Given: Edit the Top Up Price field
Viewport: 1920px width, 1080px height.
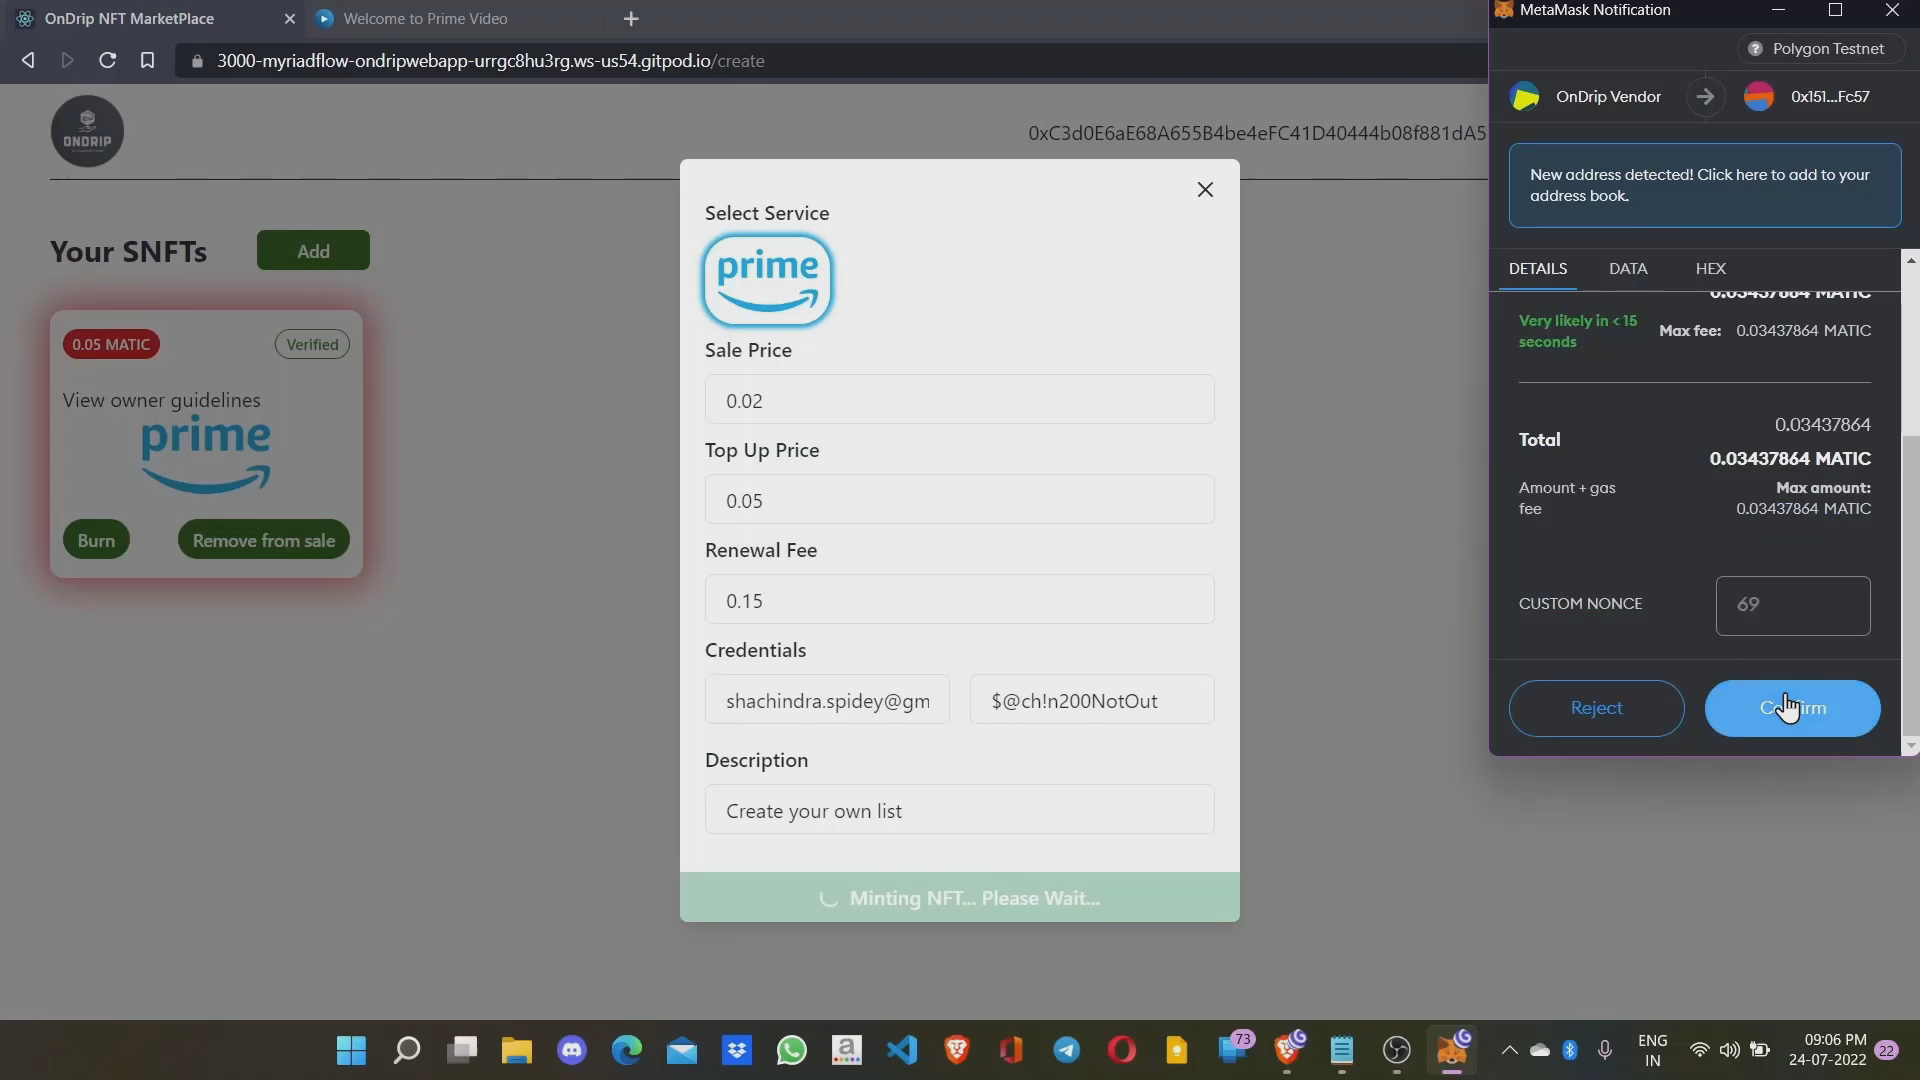Looking at the screenshot, I should [x=960, y=500].
